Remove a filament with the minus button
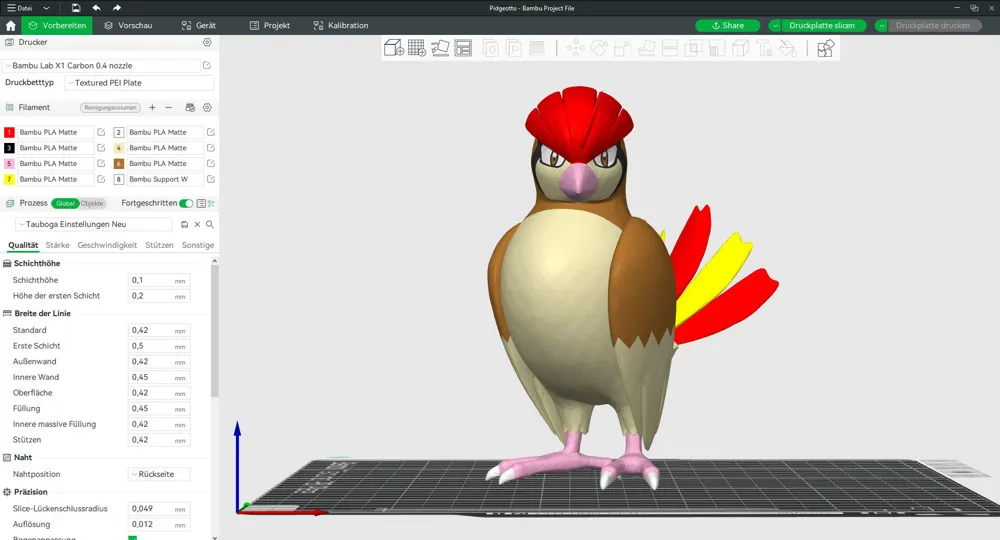The height and width of the screenshot is (540, 1000). coord(168,108)
